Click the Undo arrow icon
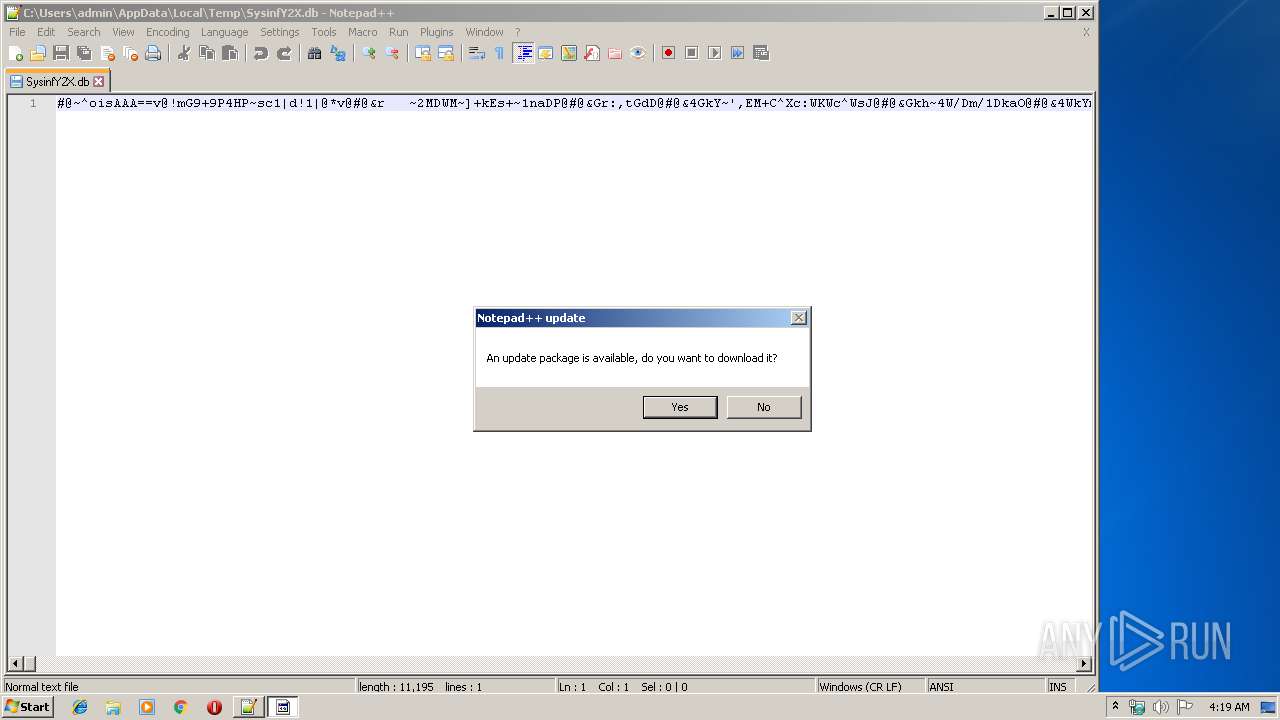The image size is (1280, 720). [x=261, y=53]
